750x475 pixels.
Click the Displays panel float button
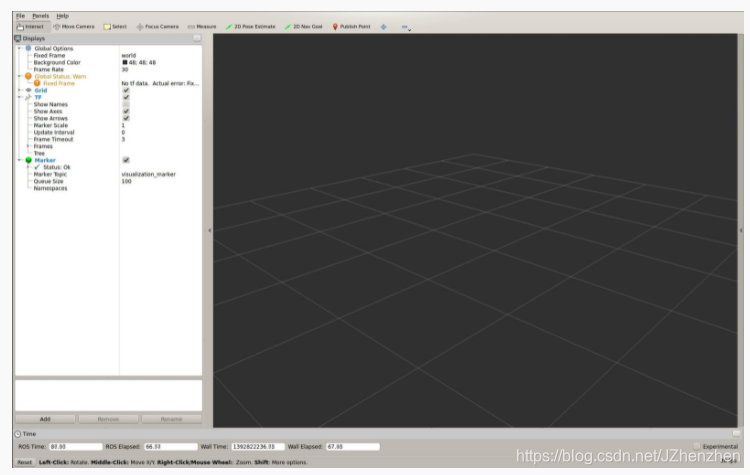[197, 38]
